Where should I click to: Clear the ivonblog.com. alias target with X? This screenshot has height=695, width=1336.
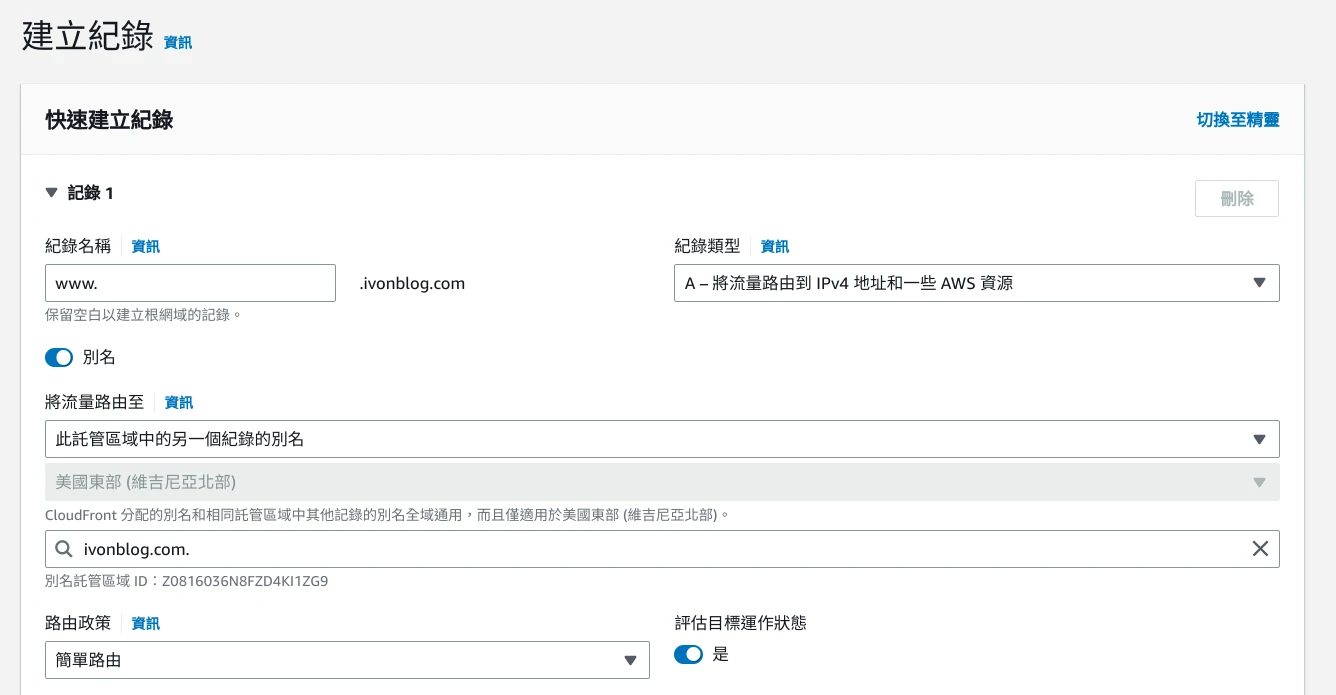(x=1260, y=549)
